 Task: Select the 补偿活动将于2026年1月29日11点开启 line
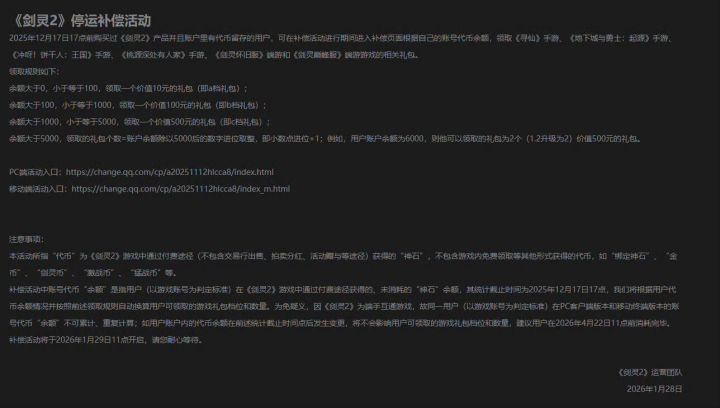(x=106, y=340)
